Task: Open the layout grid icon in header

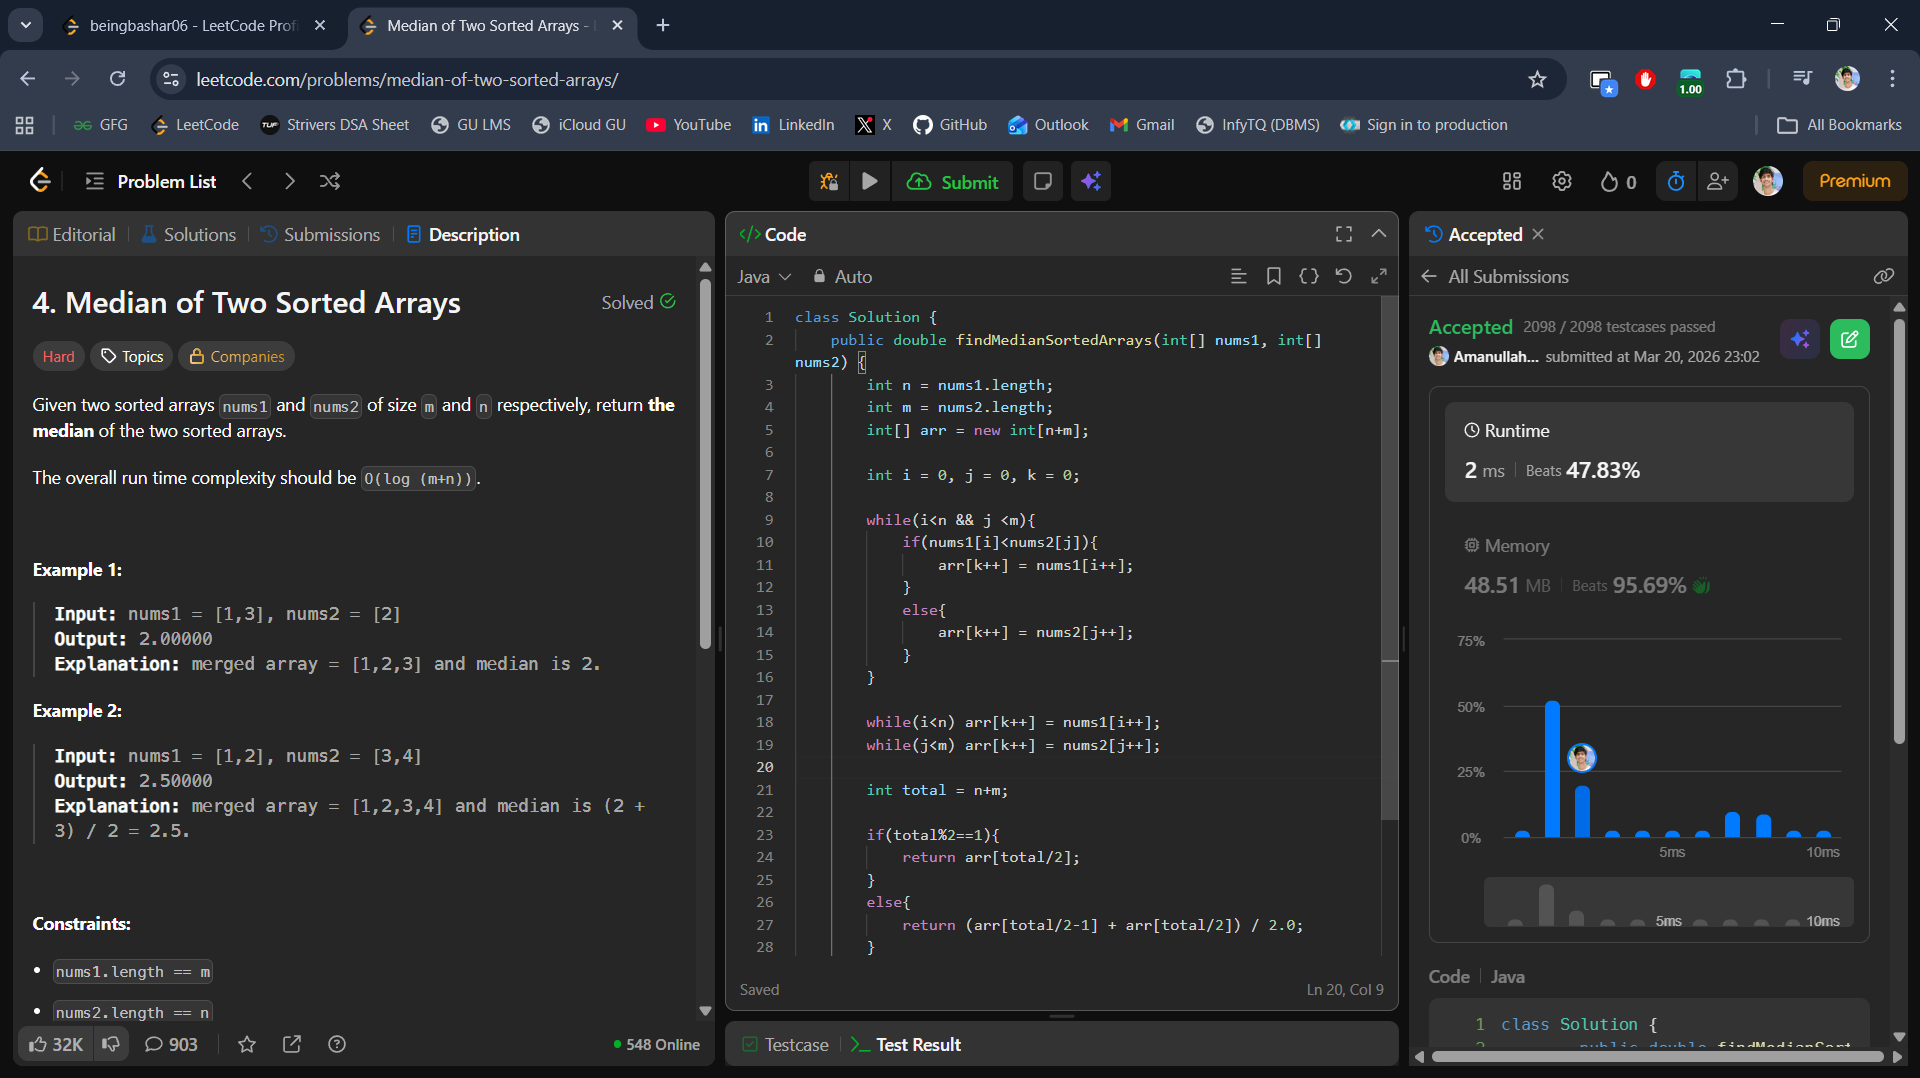Action: [x=1511, y=181]
